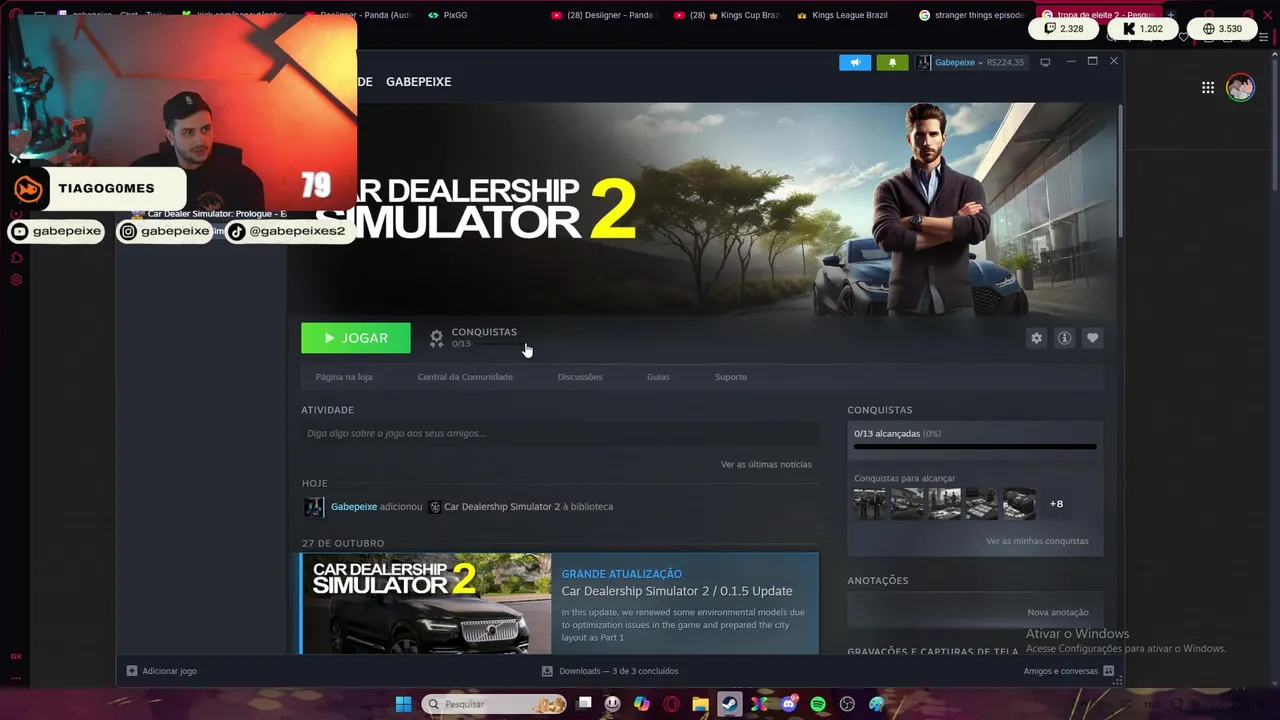The width and height of the screenshot is (1280, 720).
Task: Open the 0.1.5 Update news thumbnail
Action: [426, 603]
